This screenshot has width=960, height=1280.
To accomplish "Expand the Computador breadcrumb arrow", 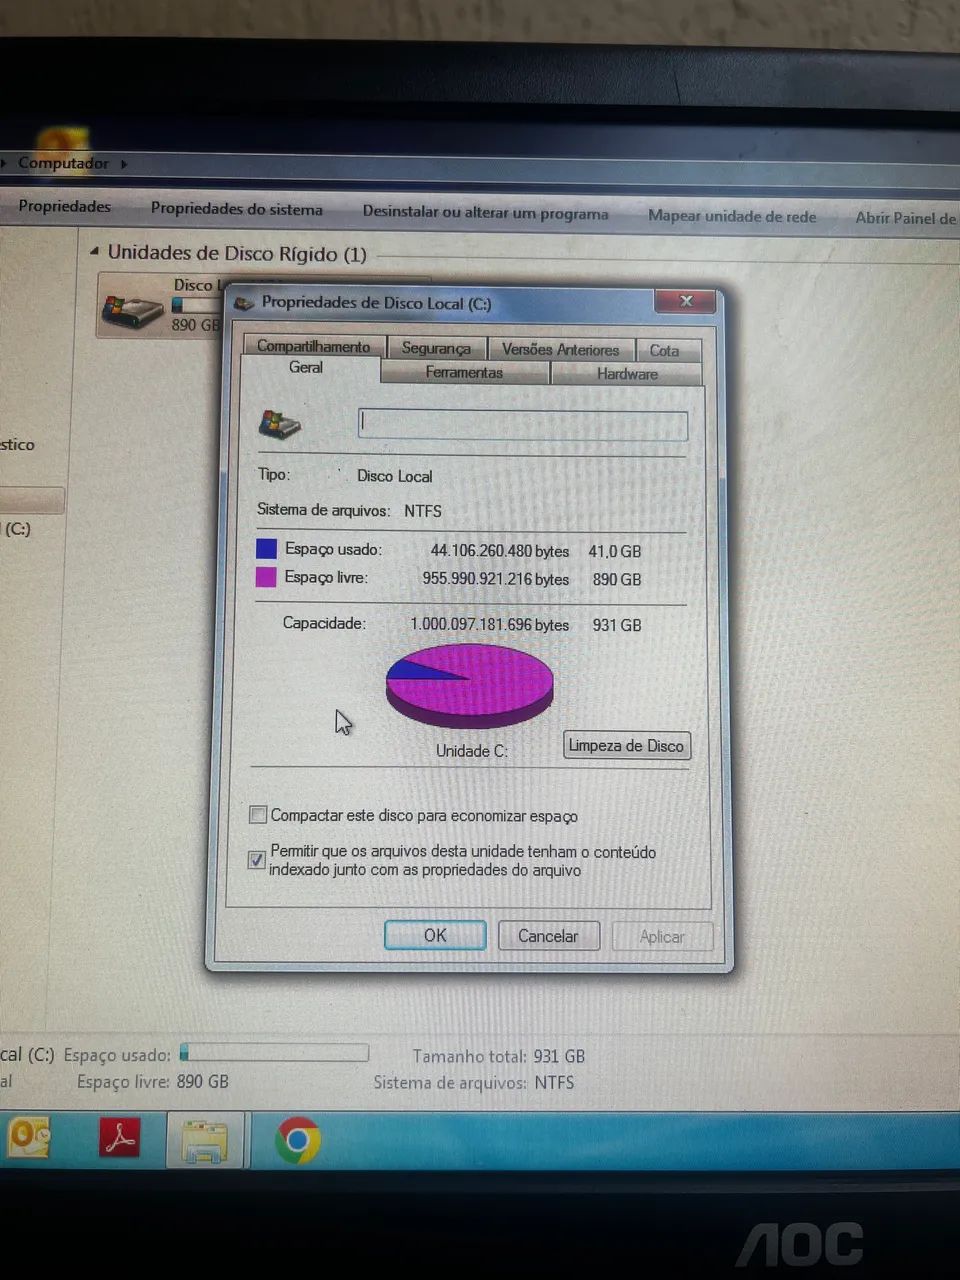I will 124,164.
